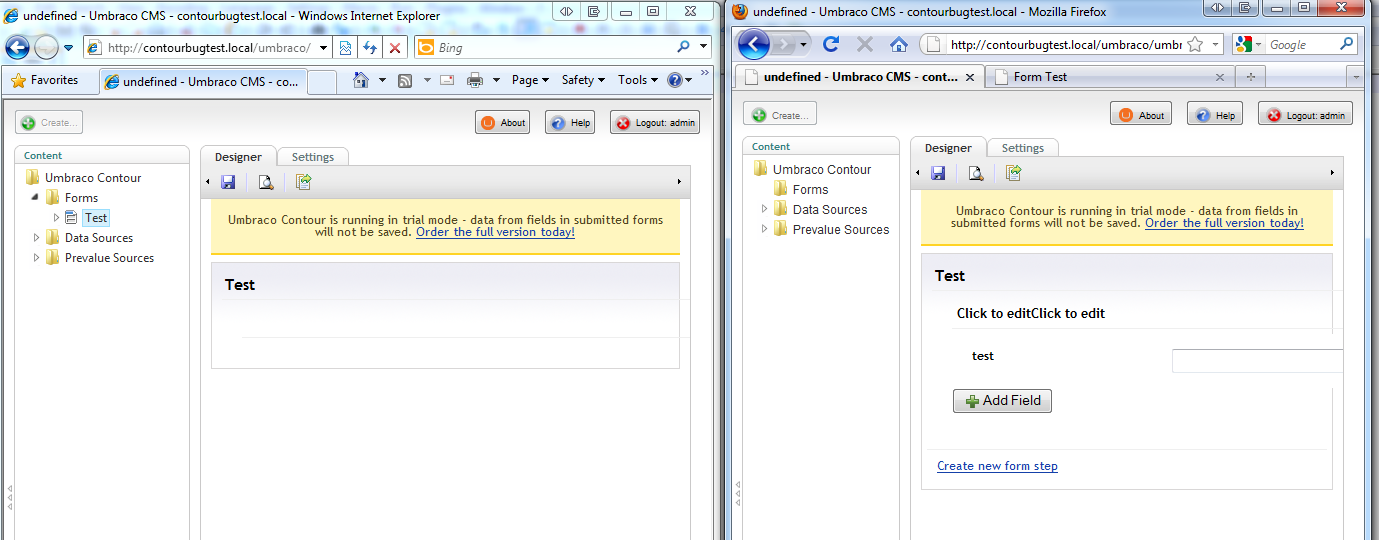Click IE RSS feeds icon
Image resolution: width=1379 pixels, height=540 pixels.
tap(405, 80)
